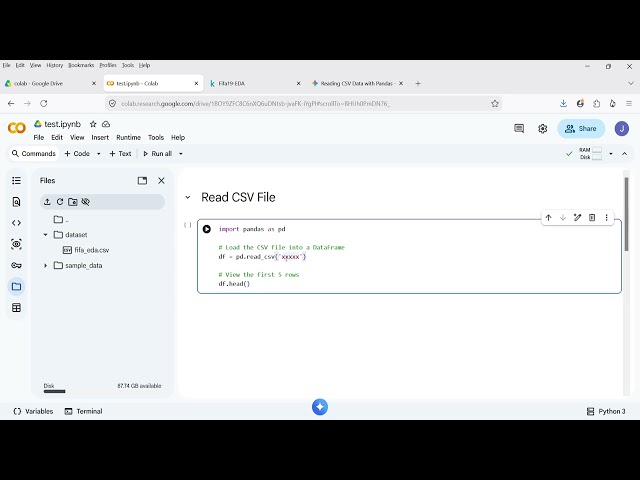Open the secrets key icon

(16, 265)
